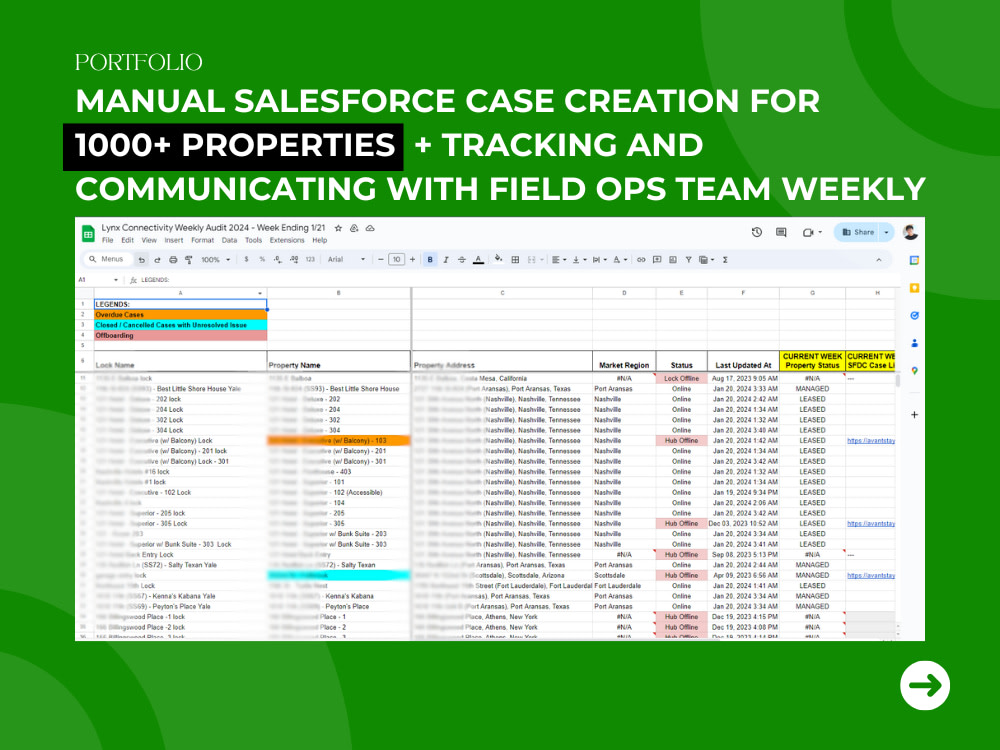Open the Edit menu
The image size is (1000, 750).
(128, 240)
